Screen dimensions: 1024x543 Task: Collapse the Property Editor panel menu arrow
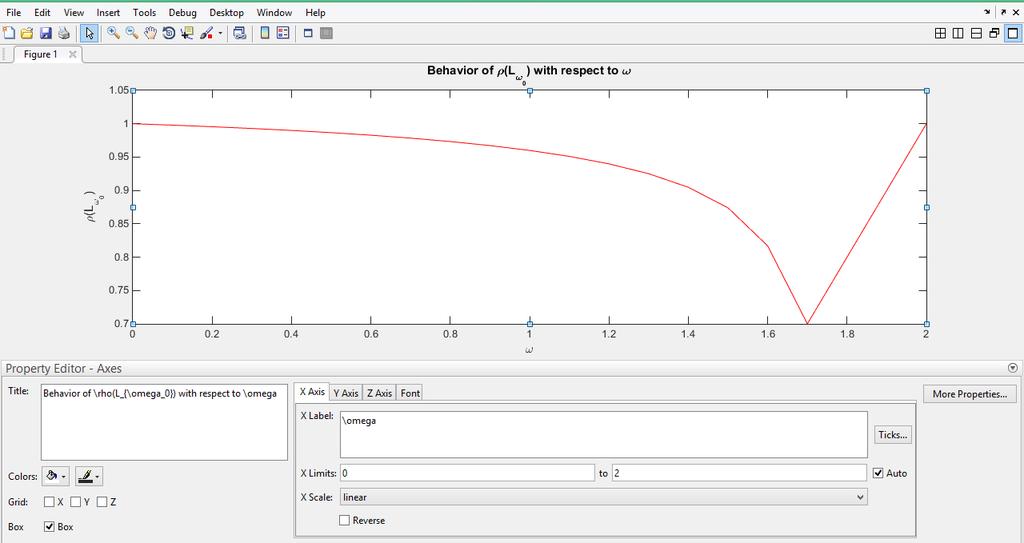point(1013,369)
